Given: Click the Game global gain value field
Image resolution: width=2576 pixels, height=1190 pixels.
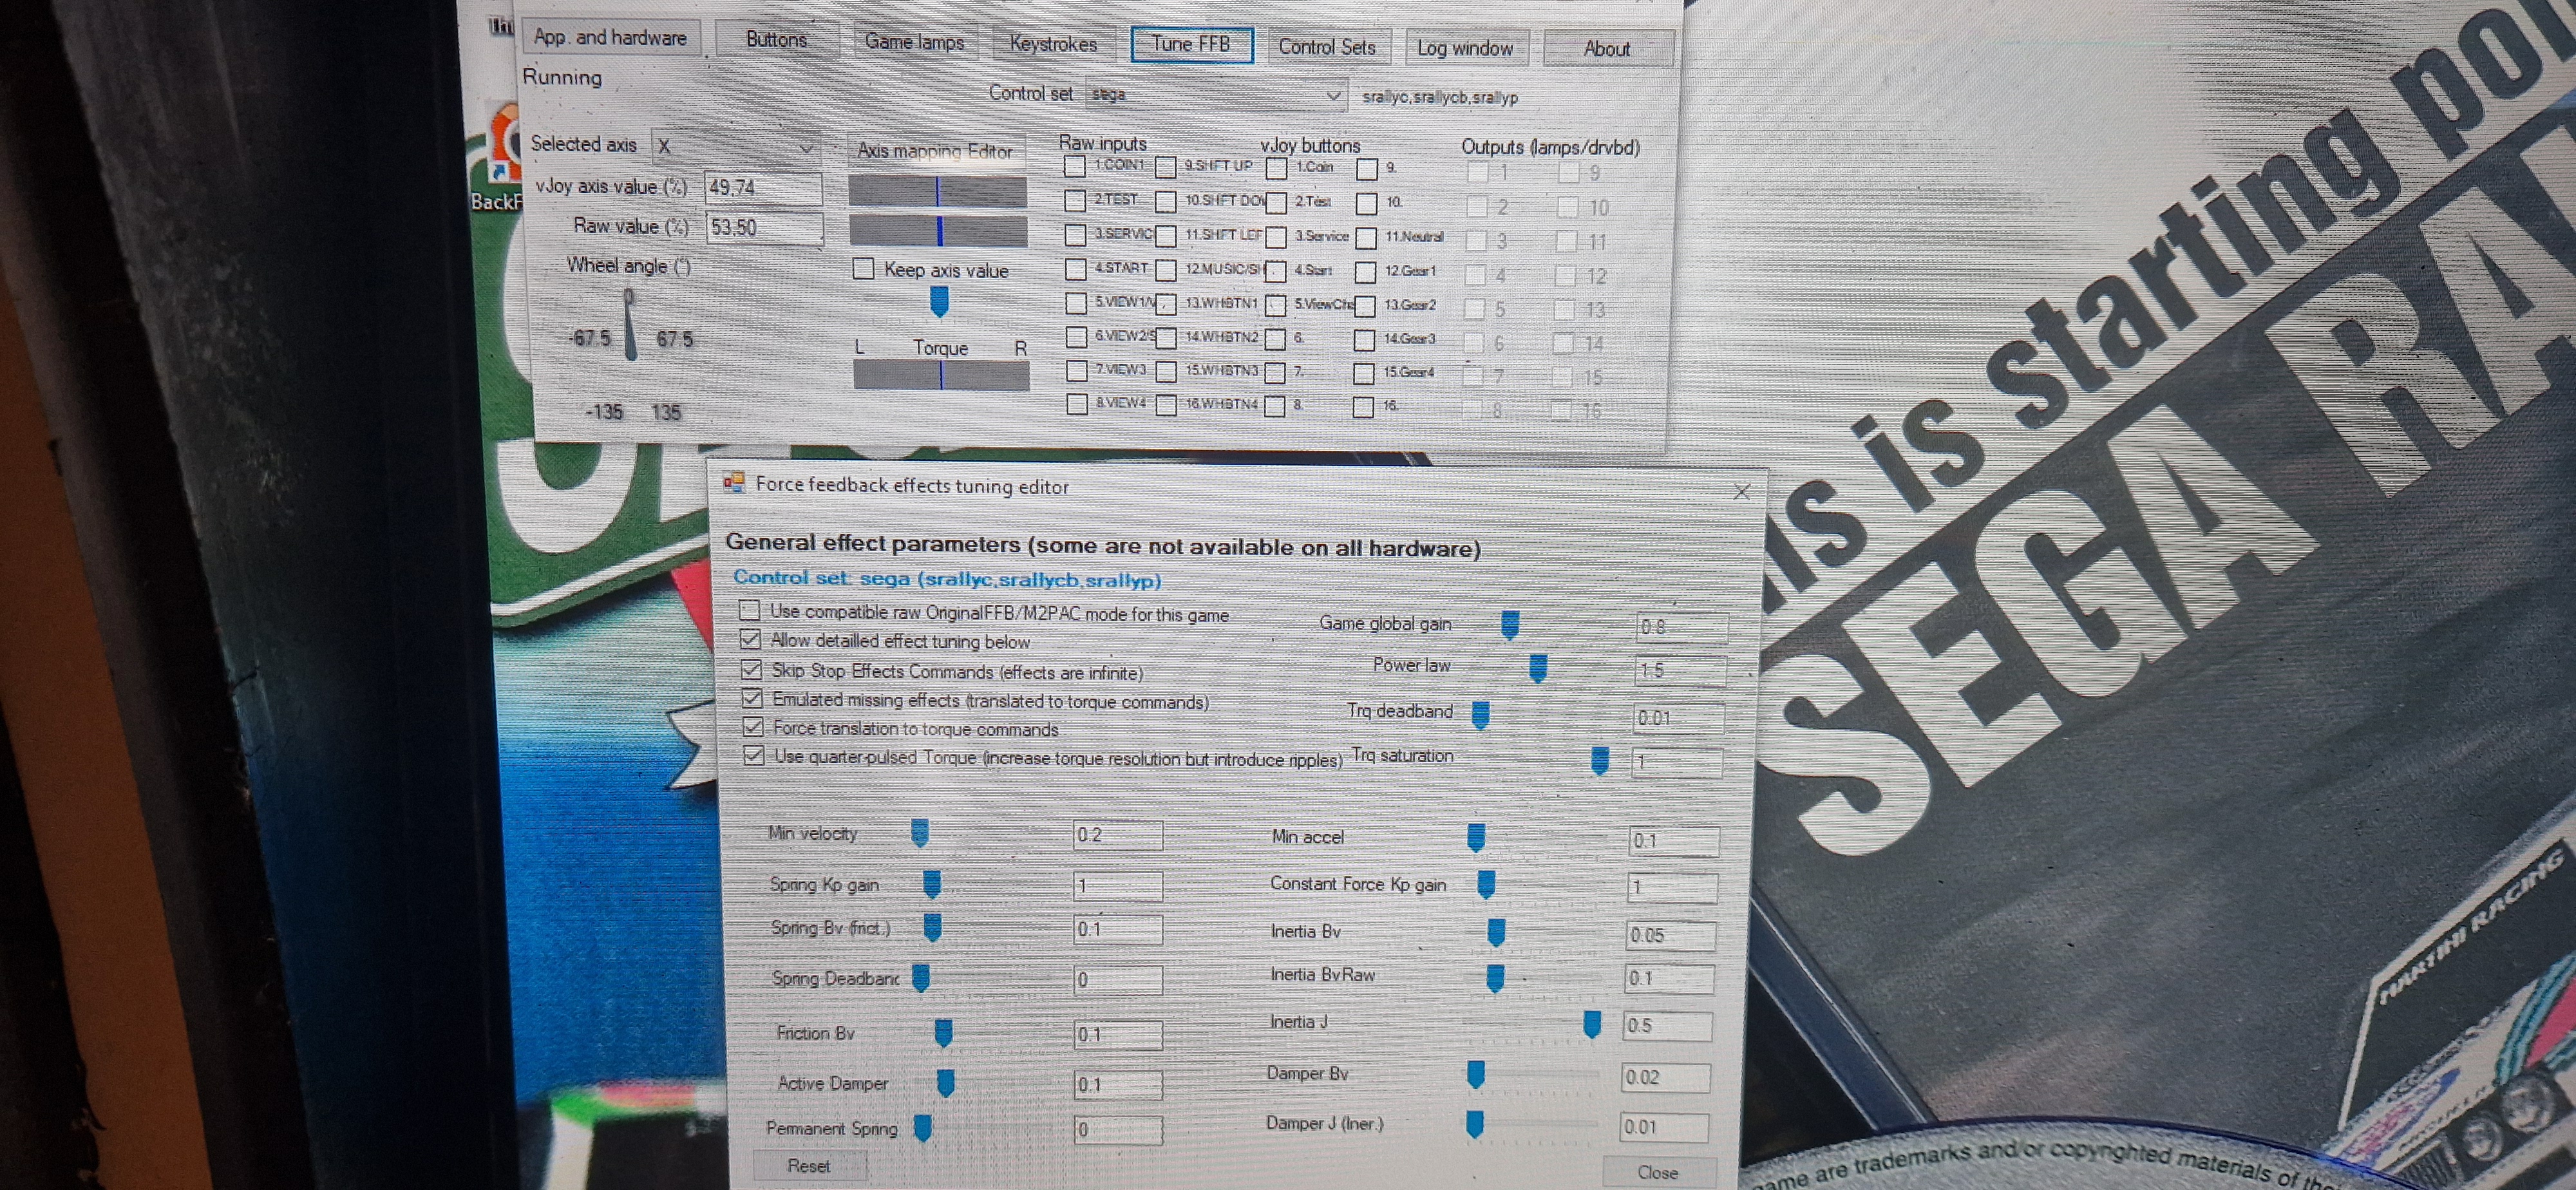Looking at the screenshot, I should click(x=1682, y=627).
